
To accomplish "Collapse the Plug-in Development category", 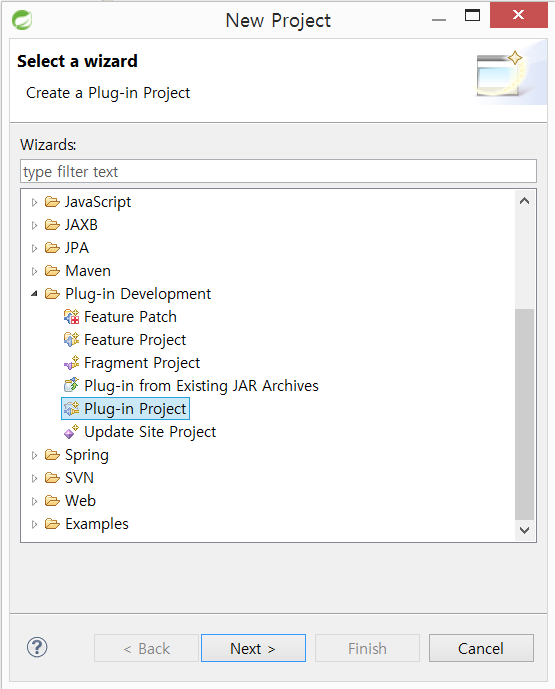I will click(x=34, y=294).
